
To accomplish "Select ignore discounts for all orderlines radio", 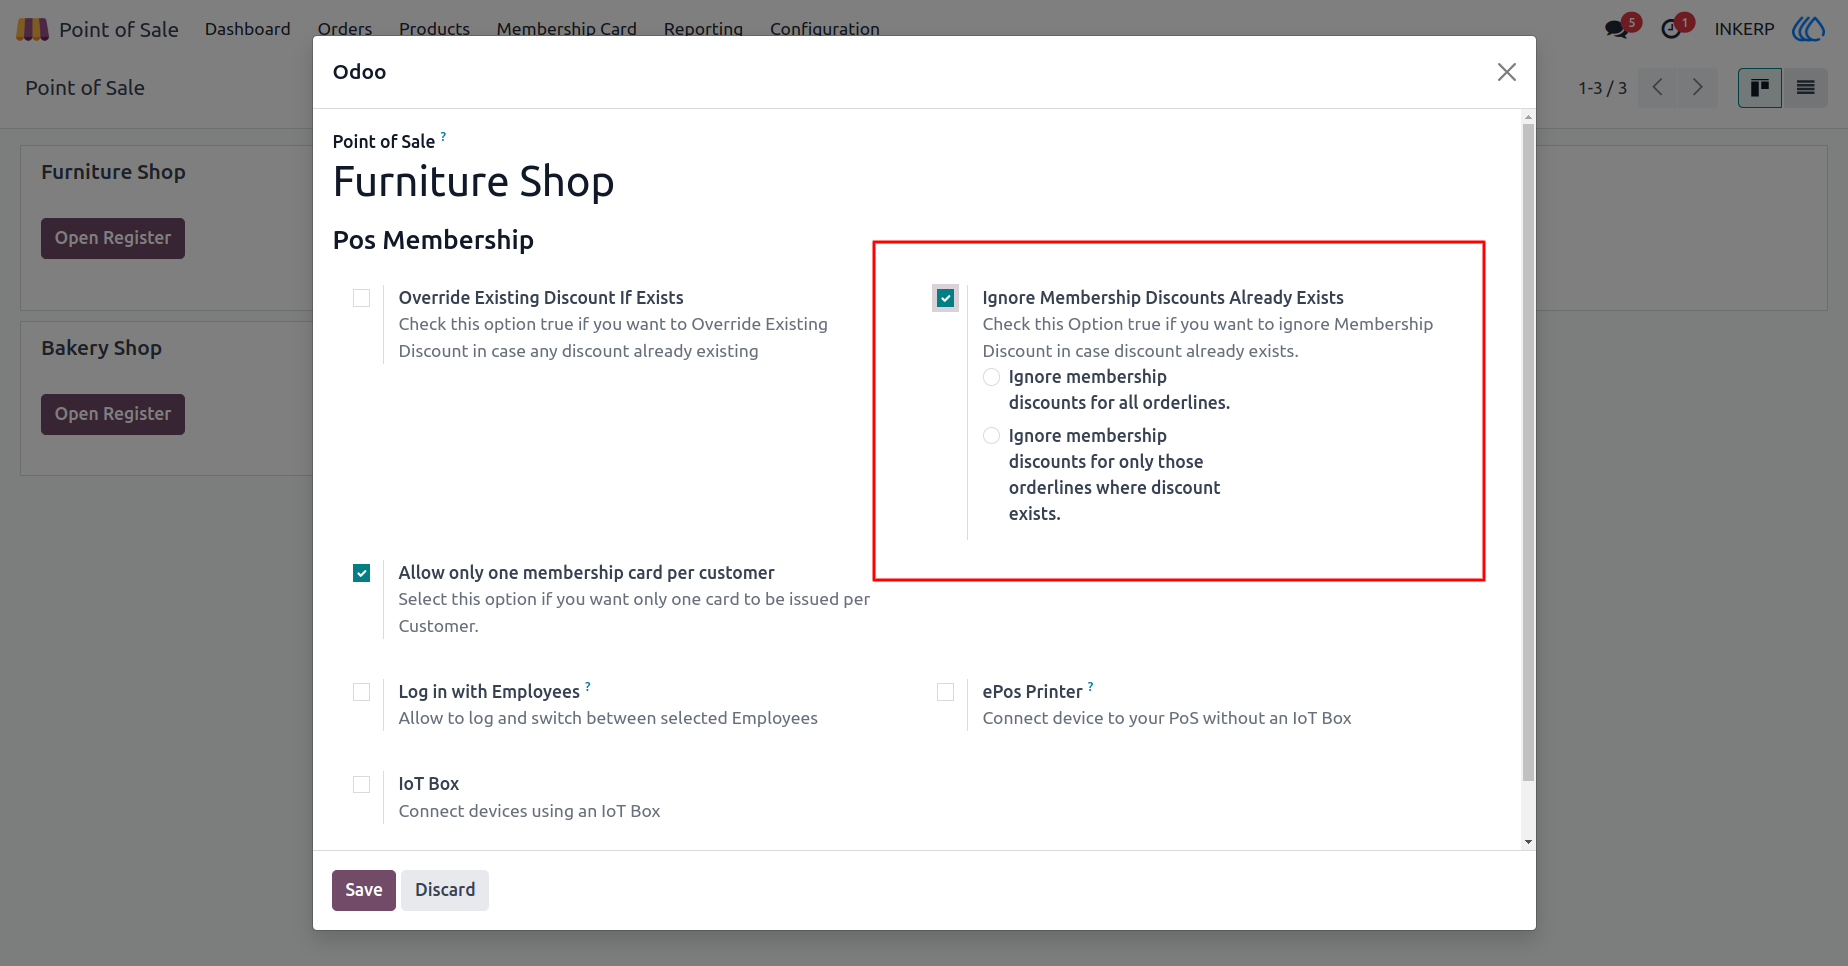I will point(991,377).
